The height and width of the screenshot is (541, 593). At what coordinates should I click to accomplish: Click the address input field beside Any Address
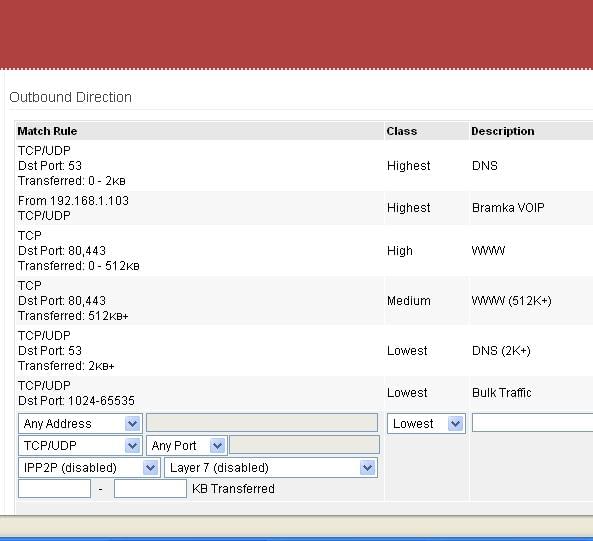262,423
